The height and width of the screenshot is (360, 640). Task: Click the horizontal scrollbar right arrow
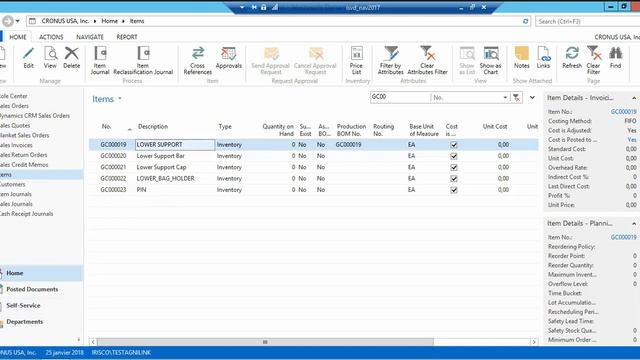click(534, 342)
